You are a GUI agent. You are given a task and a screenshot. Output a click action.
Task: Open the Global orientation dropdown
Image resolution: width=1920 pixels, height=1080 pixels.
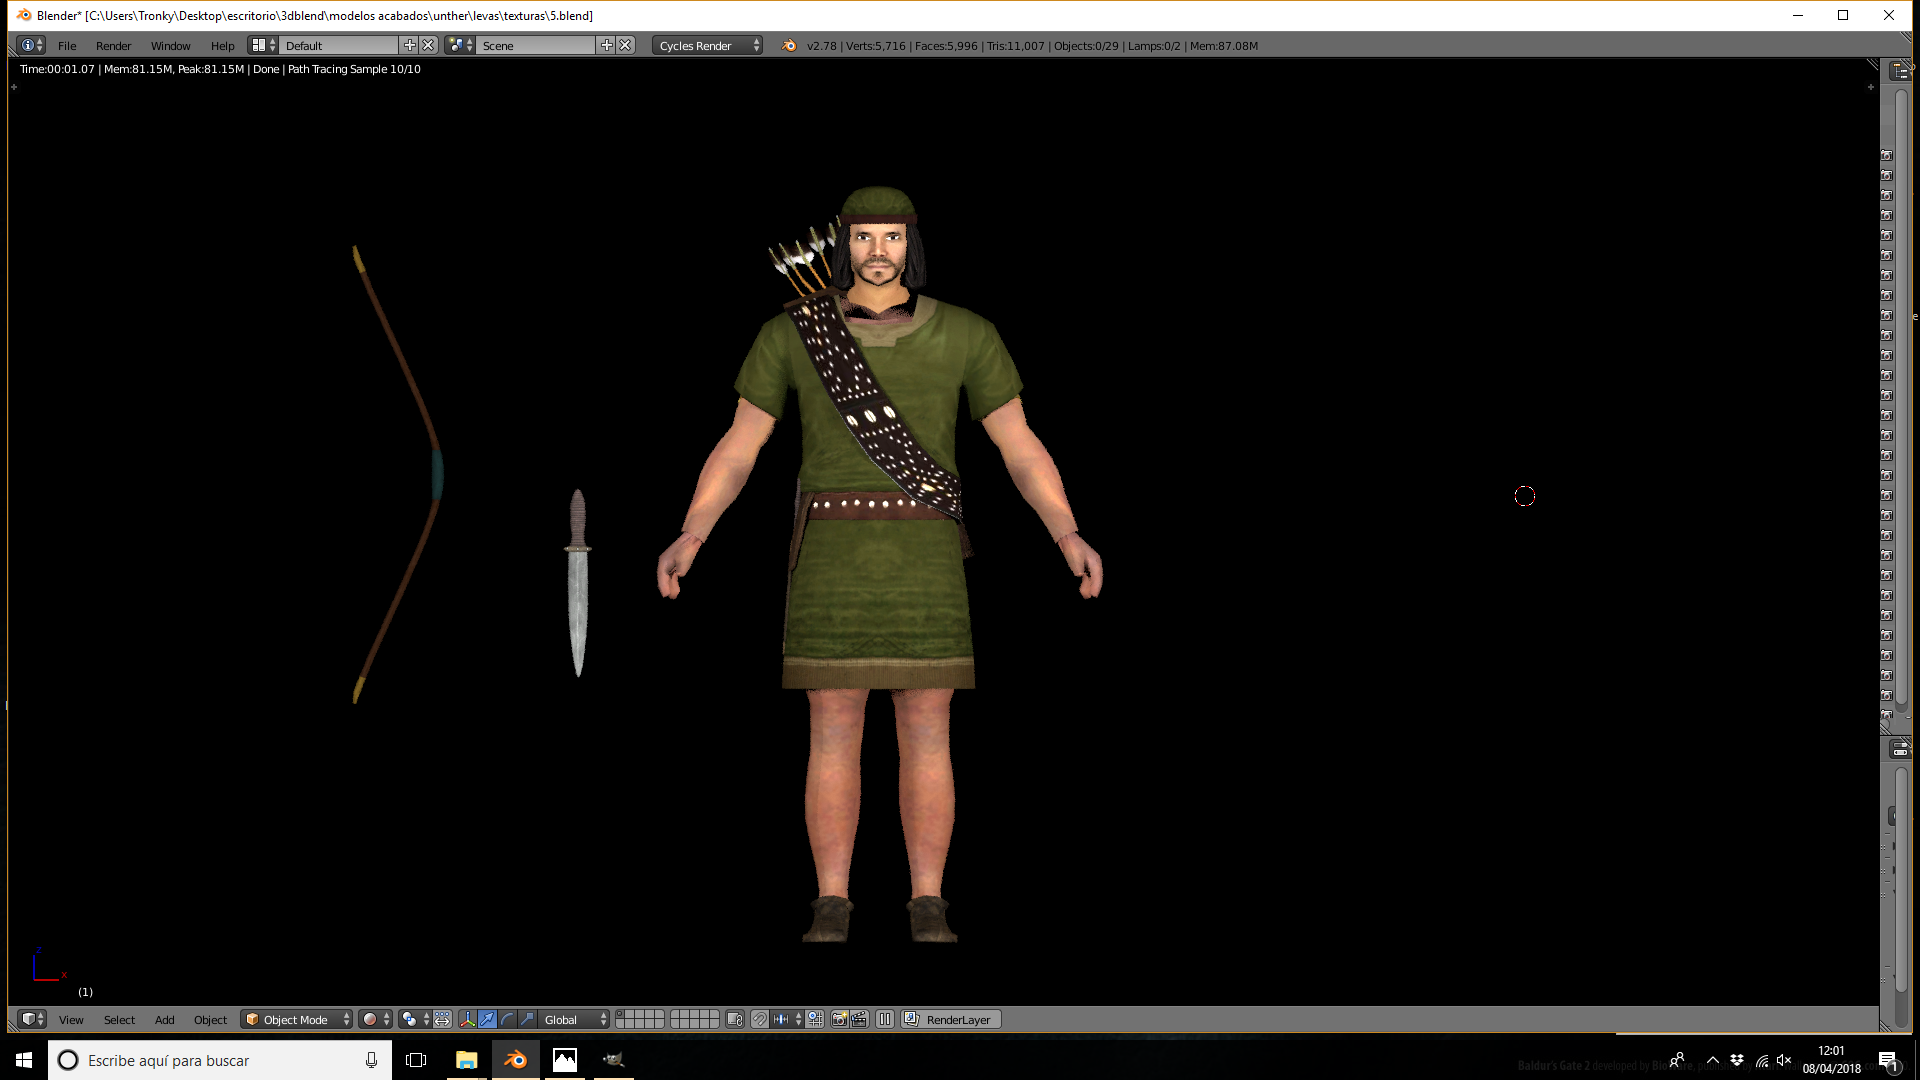tap(575, 1019)
